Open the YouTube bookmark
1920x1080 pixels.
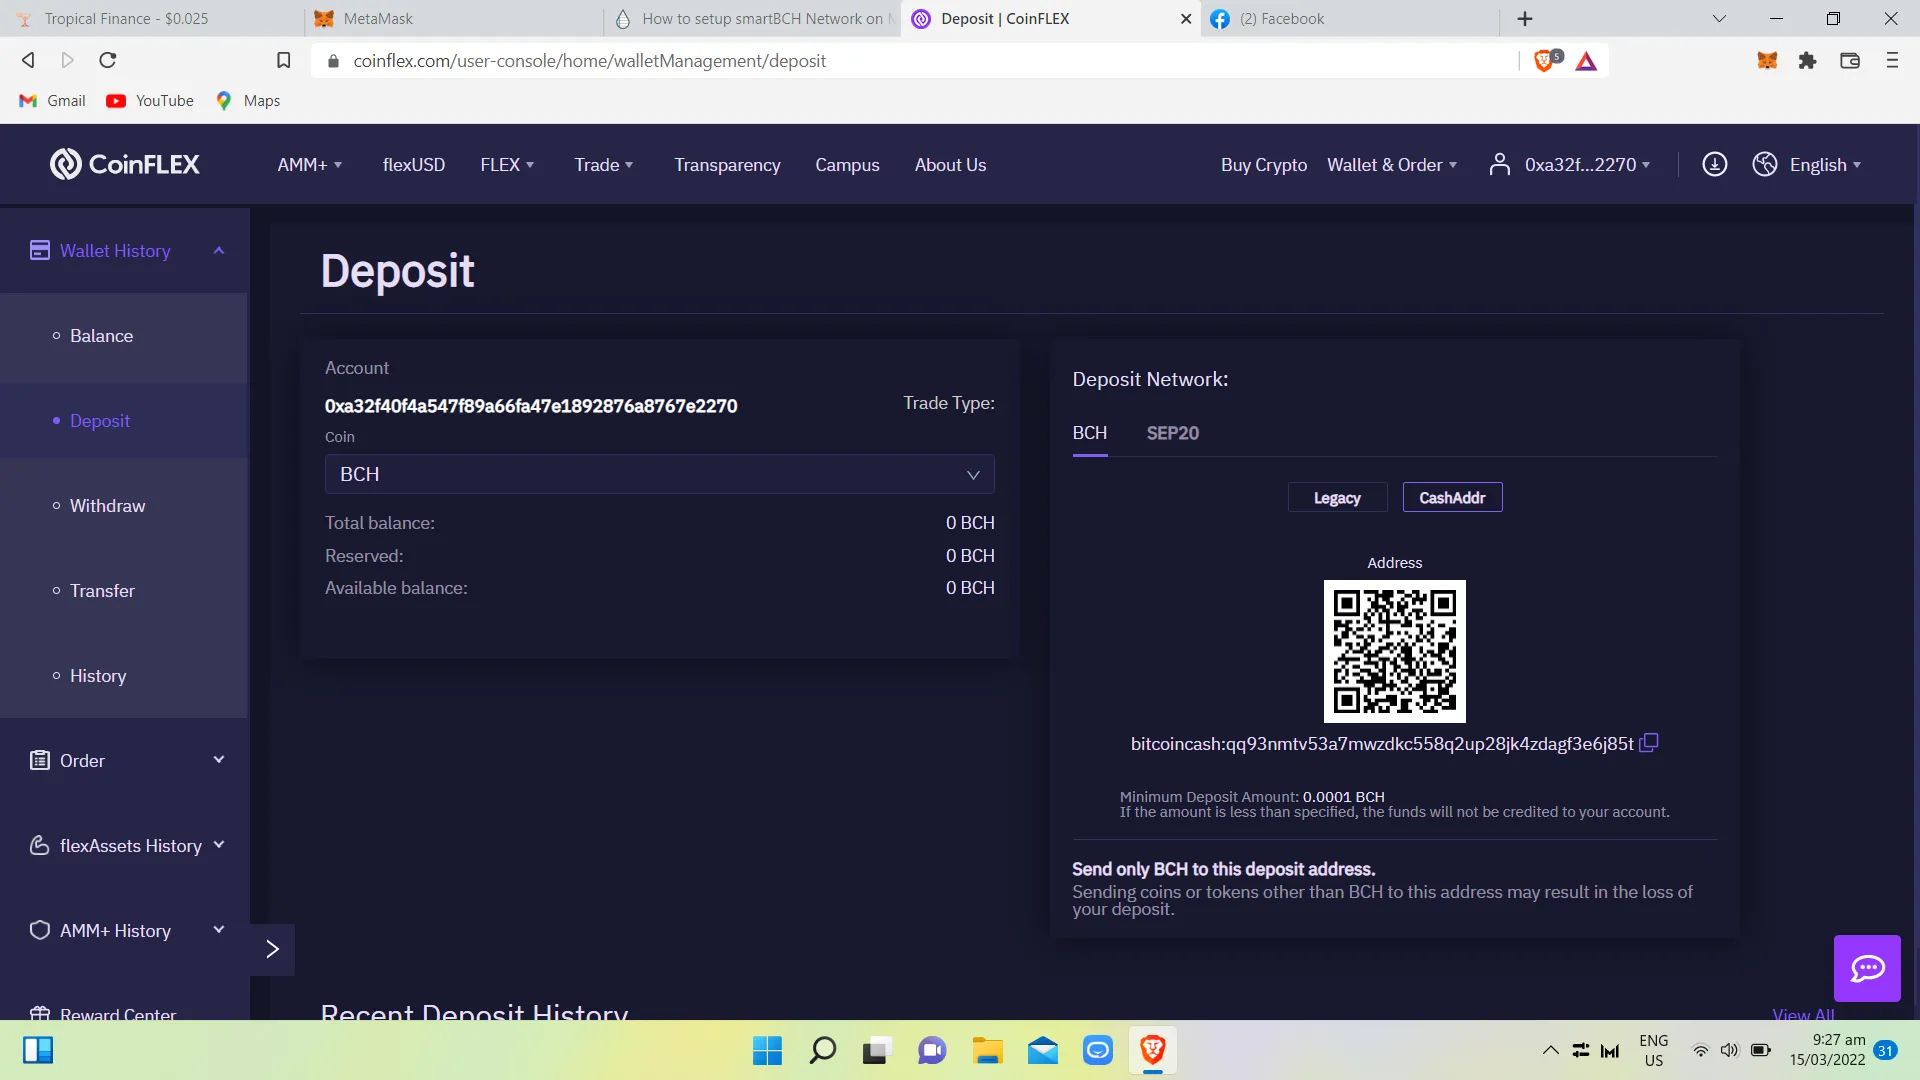[x=150, y=101]
